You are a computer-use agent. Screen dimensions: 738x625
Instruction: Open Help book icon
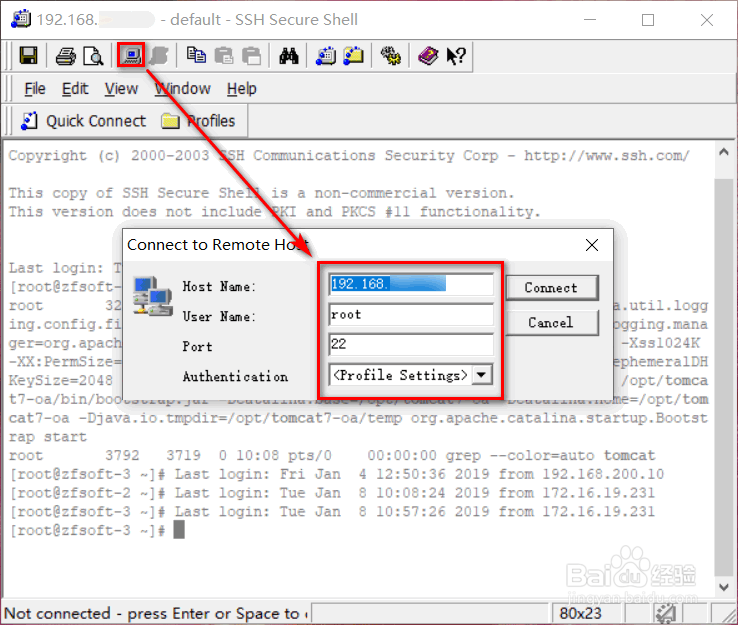tap(428, 56)
